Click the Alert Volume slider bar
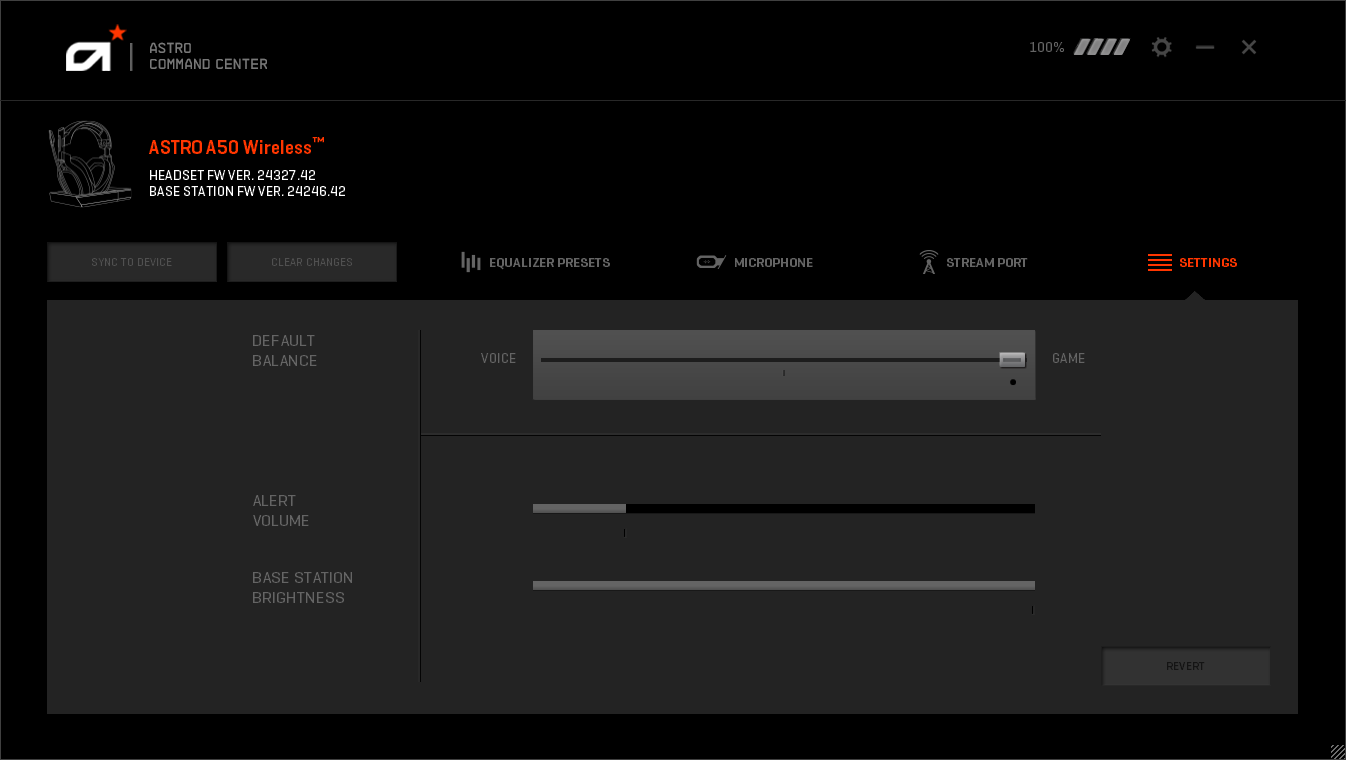This screenshot has width=1346, height=760. tap(784, 509)
